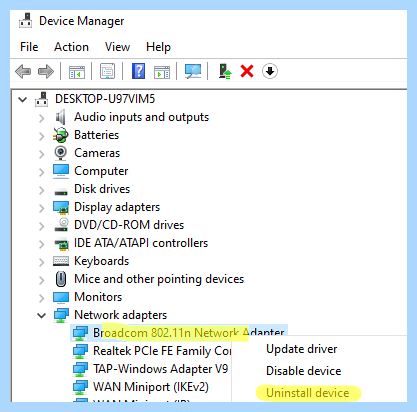Image resolution: width=417 pixels, height=412 pixels.
Task: Select the Broadcom 802.11n Network Adapter row
Action: coord(179,333)
